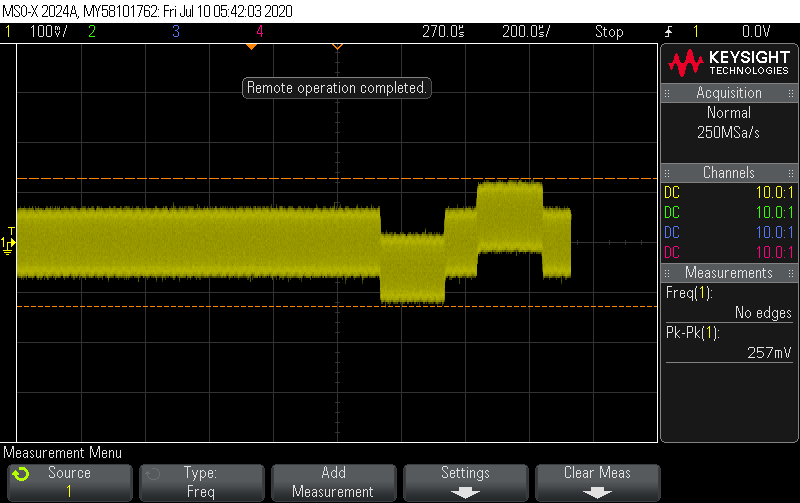Click the green 10.0:1 probe ratio
Viewport: 800px width, 503px height.
pos(774,213)
